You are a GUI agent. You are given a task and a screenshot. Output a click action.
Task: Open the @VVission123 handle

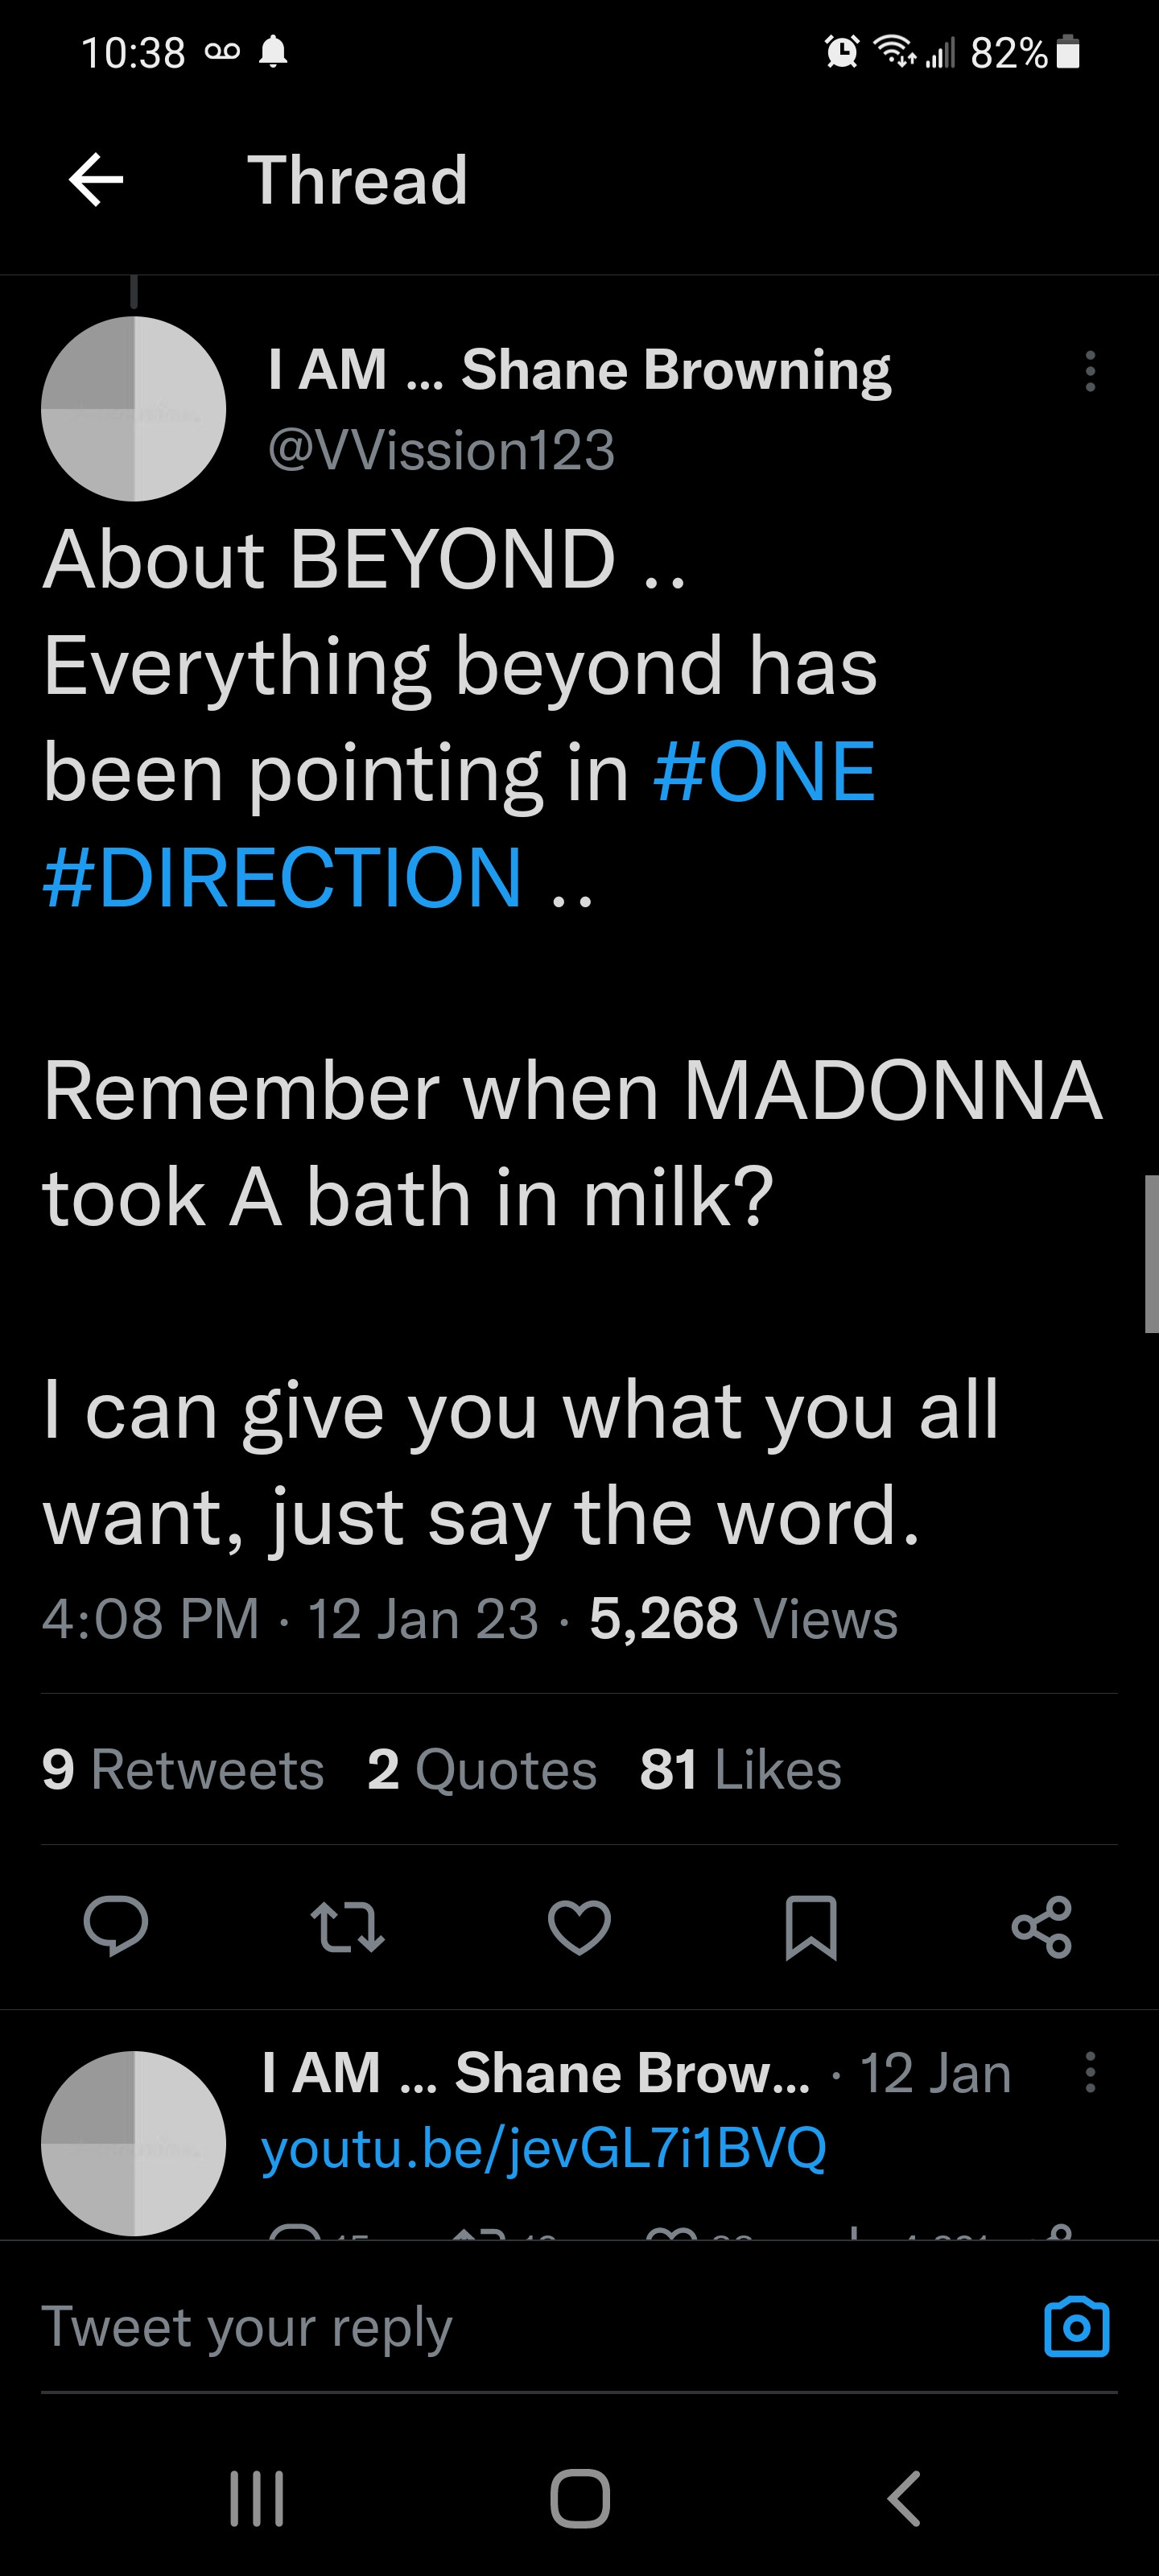pos(441,450)
